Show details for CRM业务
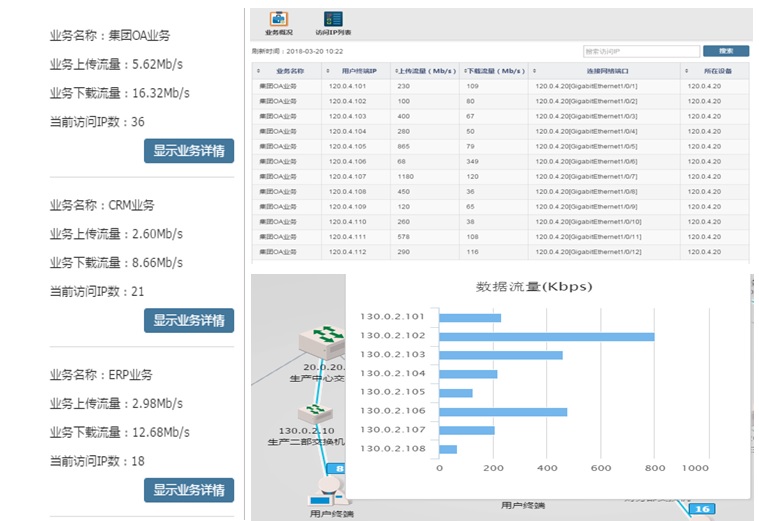The width and height of the screenshot is (759, 521). [x=189, y=320]
